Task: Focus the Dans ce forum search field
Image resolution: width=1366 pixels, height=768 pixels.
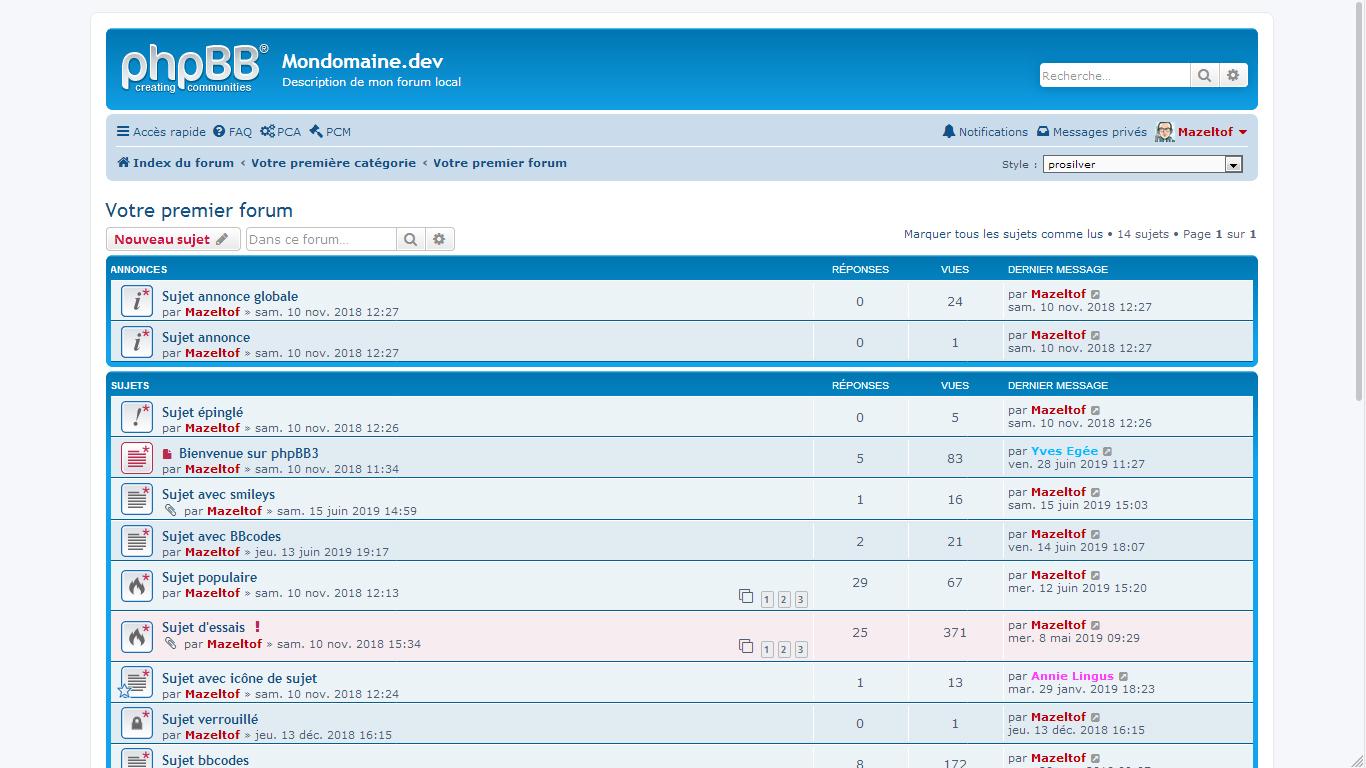Action: [x=321, y=239]
